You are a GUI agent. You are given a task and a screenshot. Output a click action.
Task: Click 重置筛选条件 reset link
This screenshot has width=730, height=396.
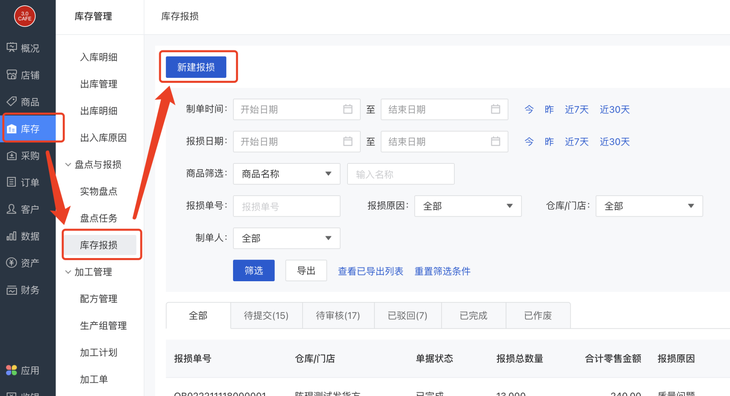coord(442,271)
